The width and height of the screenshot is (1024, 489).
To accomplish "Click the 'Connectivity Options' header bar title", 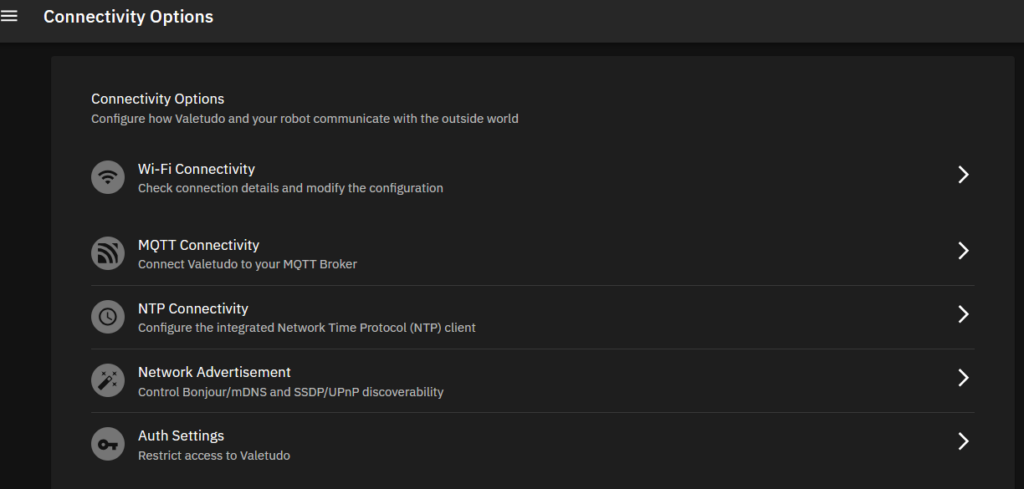I will tap(129, 17).
